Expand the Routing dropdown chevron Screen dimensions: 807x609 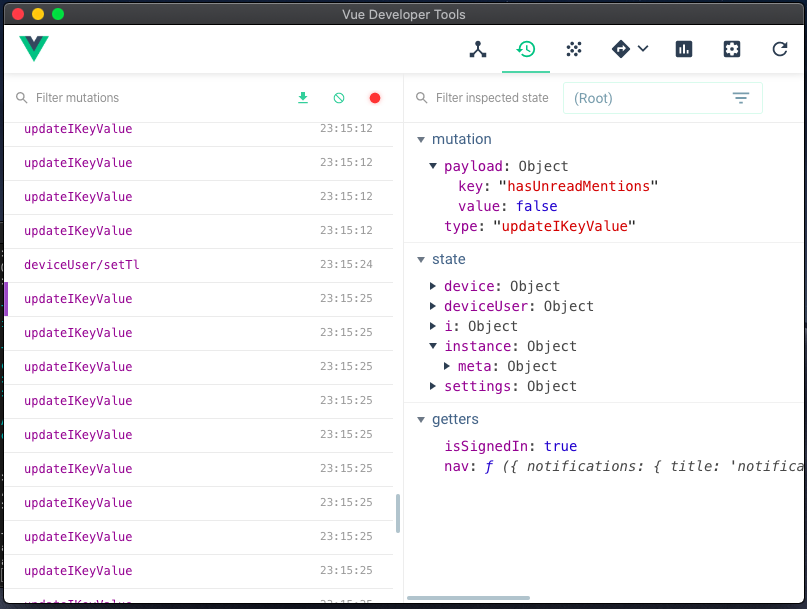click(643, 49)
